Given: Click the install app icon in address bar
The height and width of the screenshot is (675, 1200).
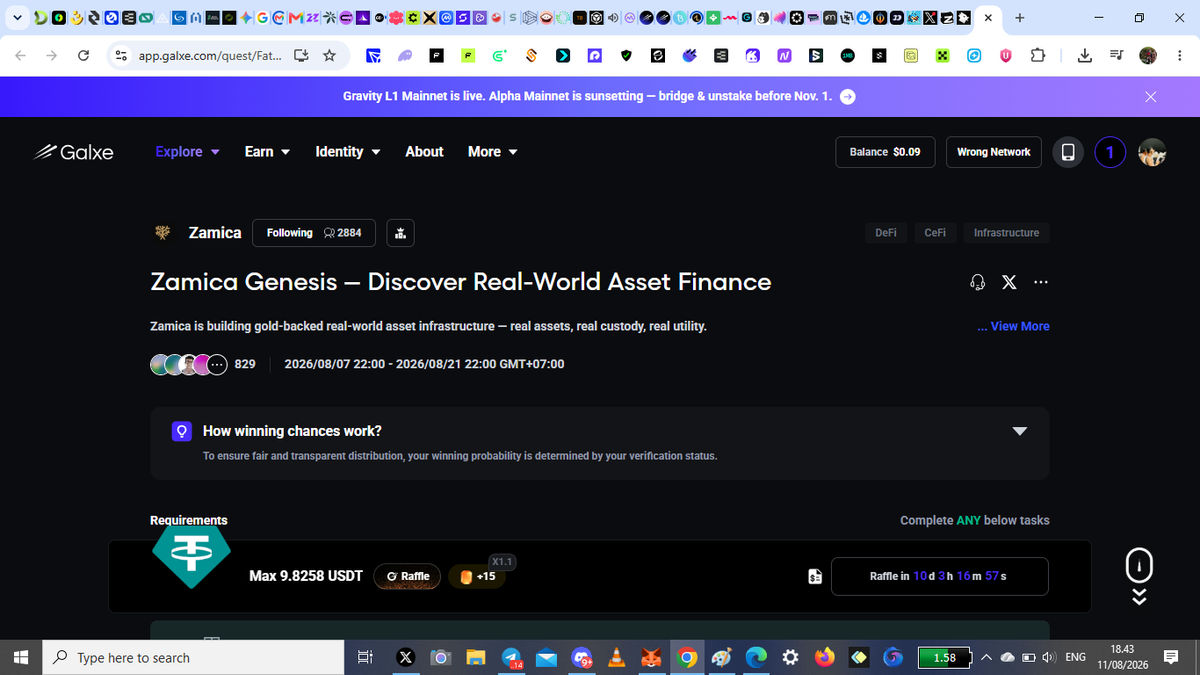Looking at the screenshot, I should (x=300, y=56).
